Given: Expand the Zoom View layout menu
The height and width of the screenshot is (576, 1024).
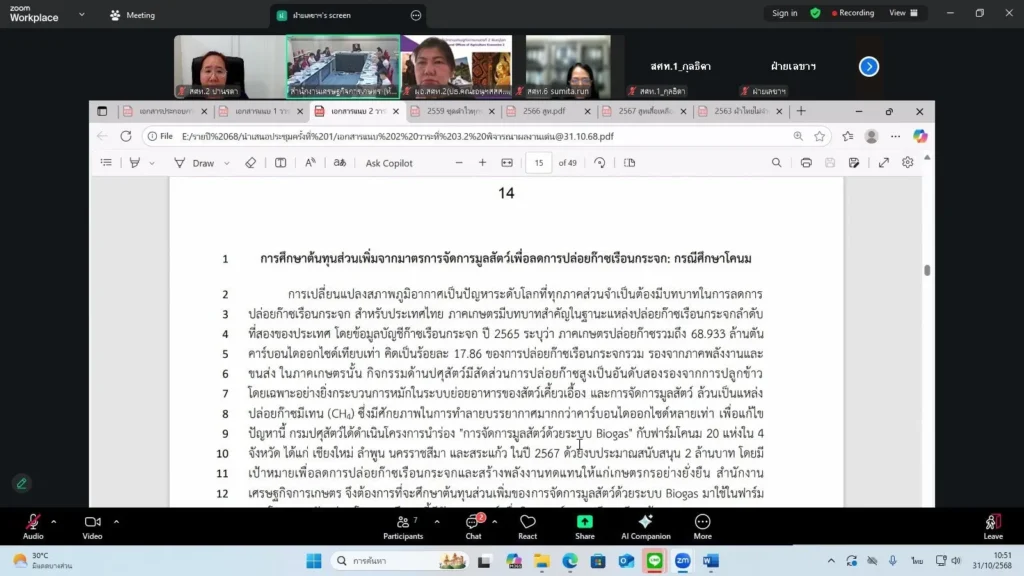Looking at the screenshot, I should [x=902, y=13].
